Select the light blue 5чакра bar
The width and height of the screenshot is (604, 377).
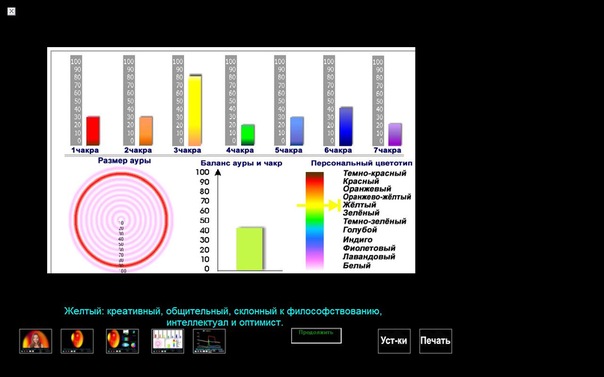297,131
